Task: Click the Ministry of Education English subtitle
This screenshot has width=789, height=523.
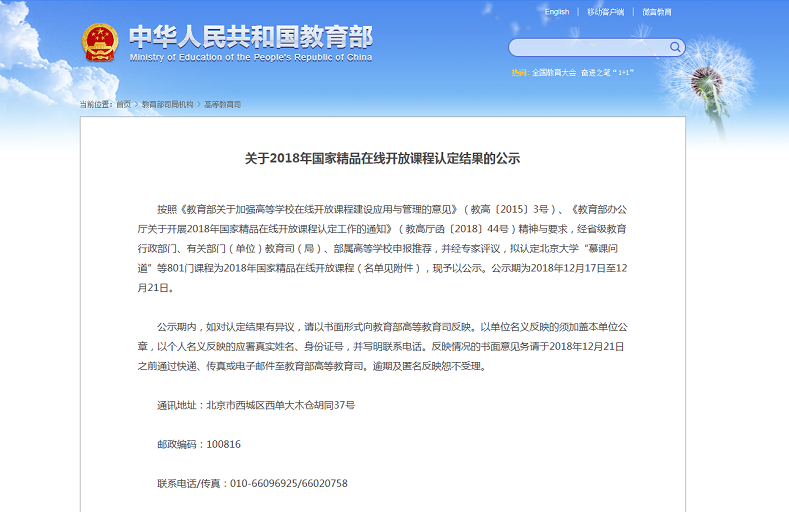Action: click(251, 58)
